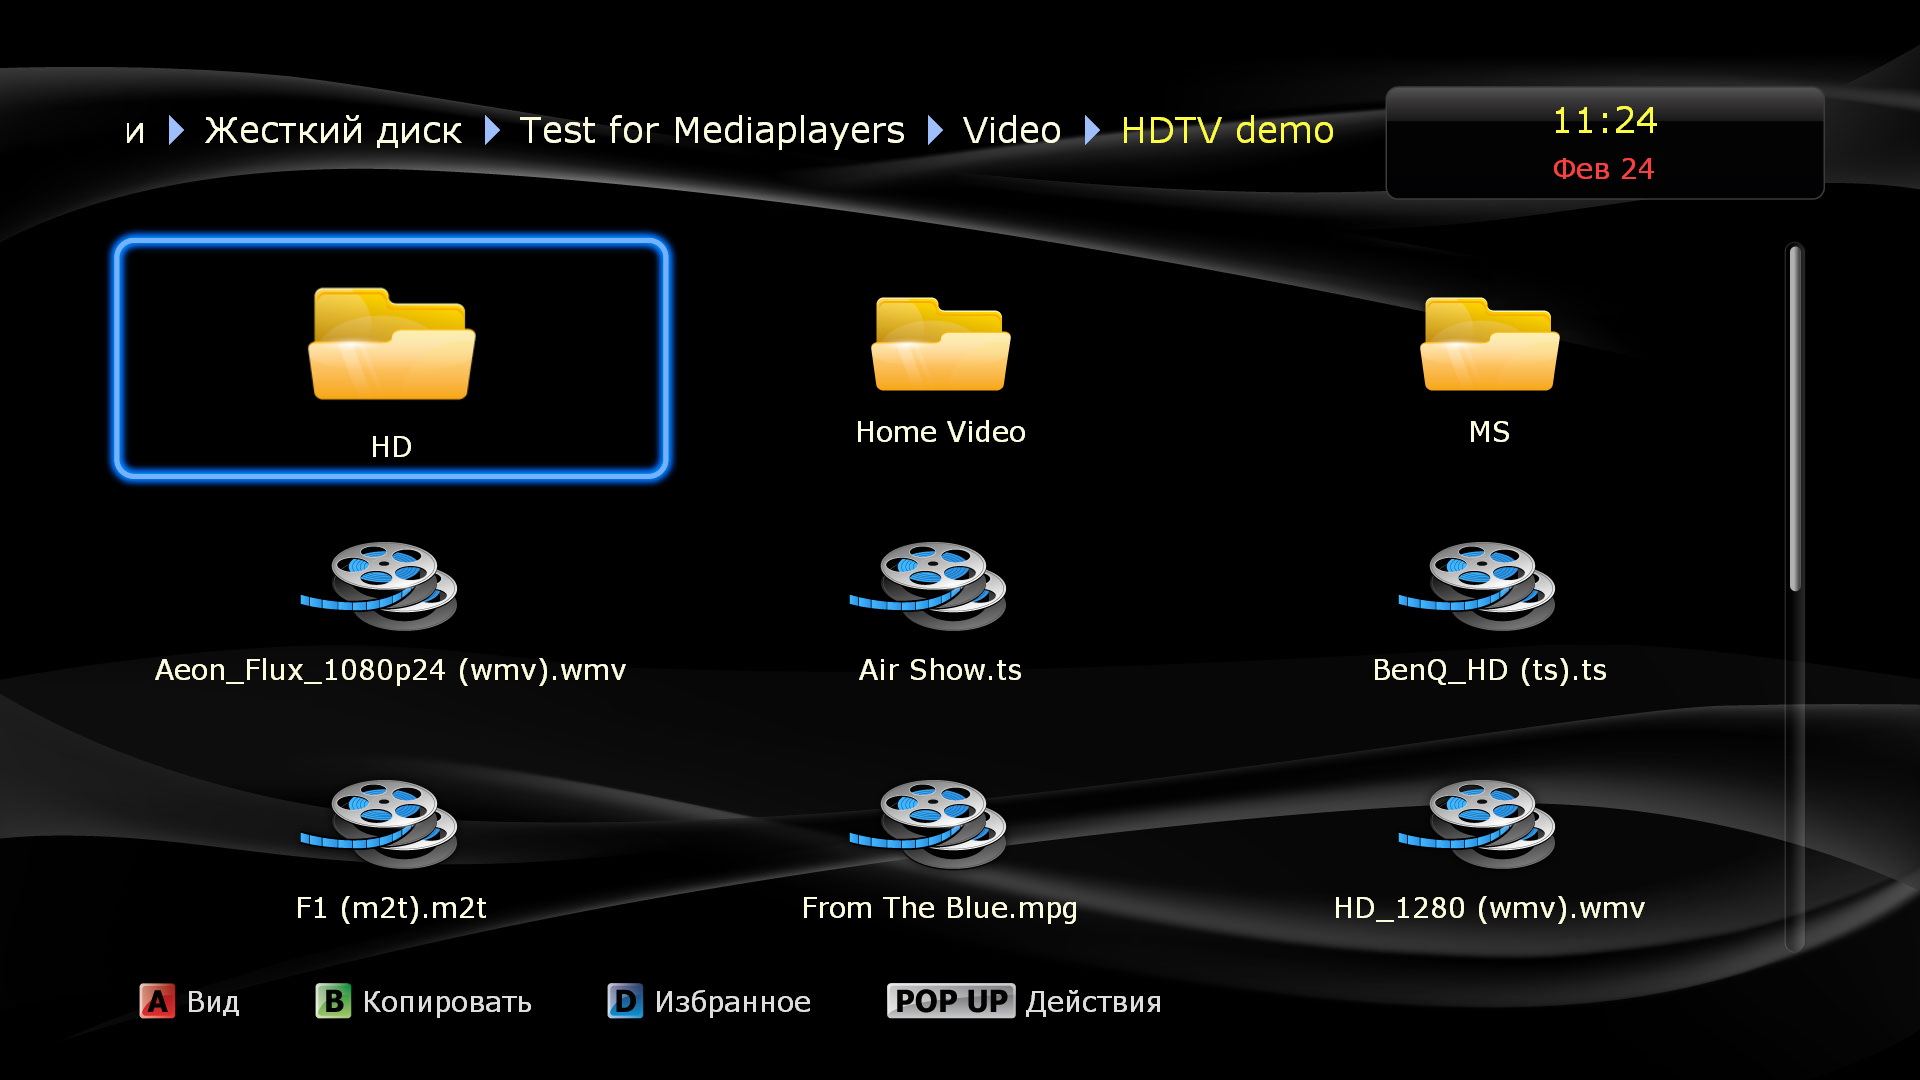Open From The Blue.mpg video
The image size is (1920, 1080).
coord(929,824)
